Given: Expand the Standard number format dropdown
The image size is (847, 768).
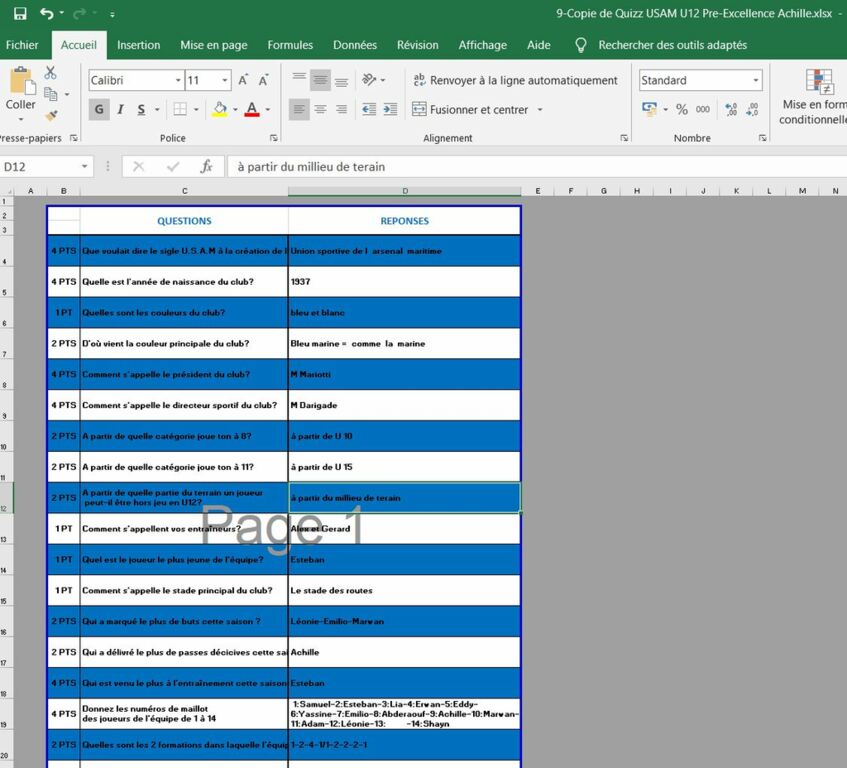Looking at the screenshot, I should 755,80.
